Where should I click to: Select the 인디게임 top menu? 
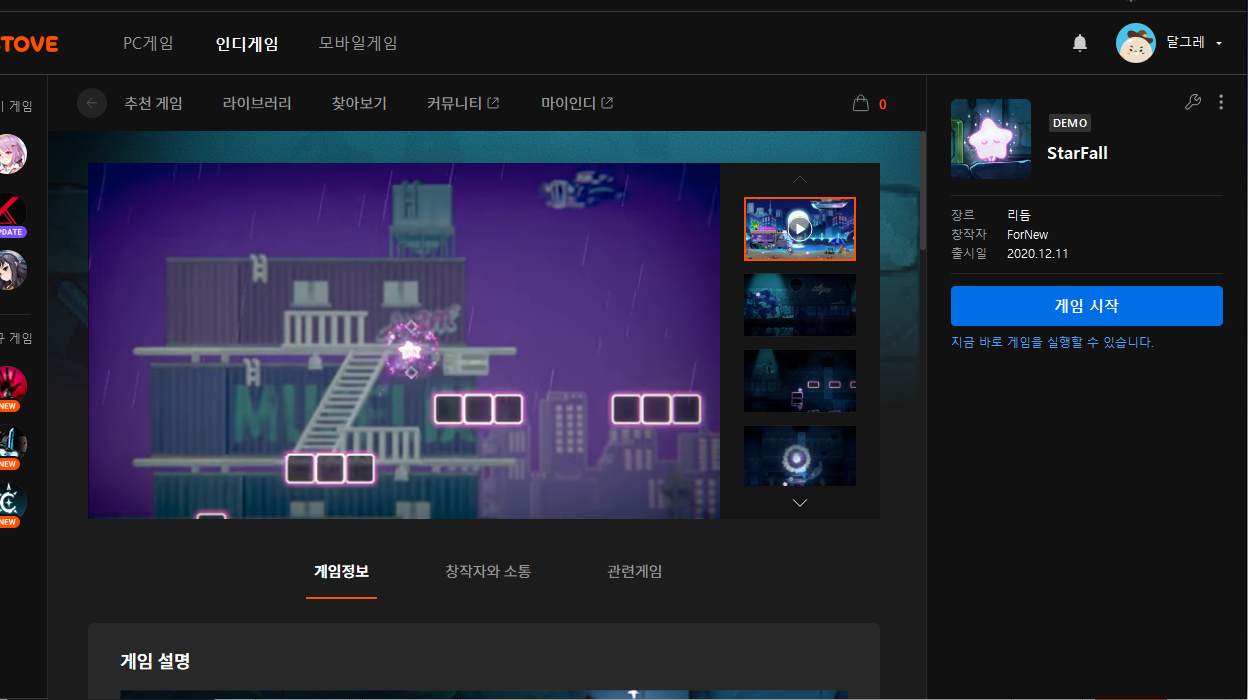tap(247, 44)
